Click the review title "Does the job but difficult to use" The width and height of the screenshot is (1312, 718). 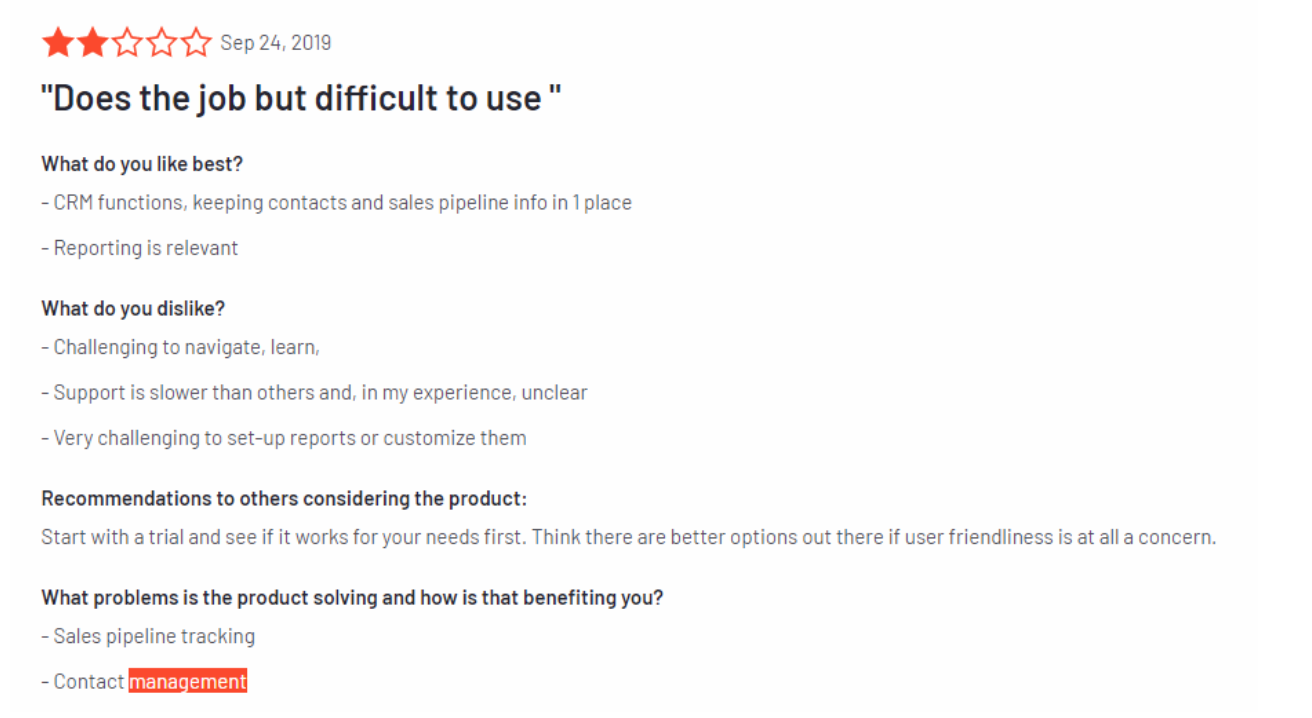301,98
